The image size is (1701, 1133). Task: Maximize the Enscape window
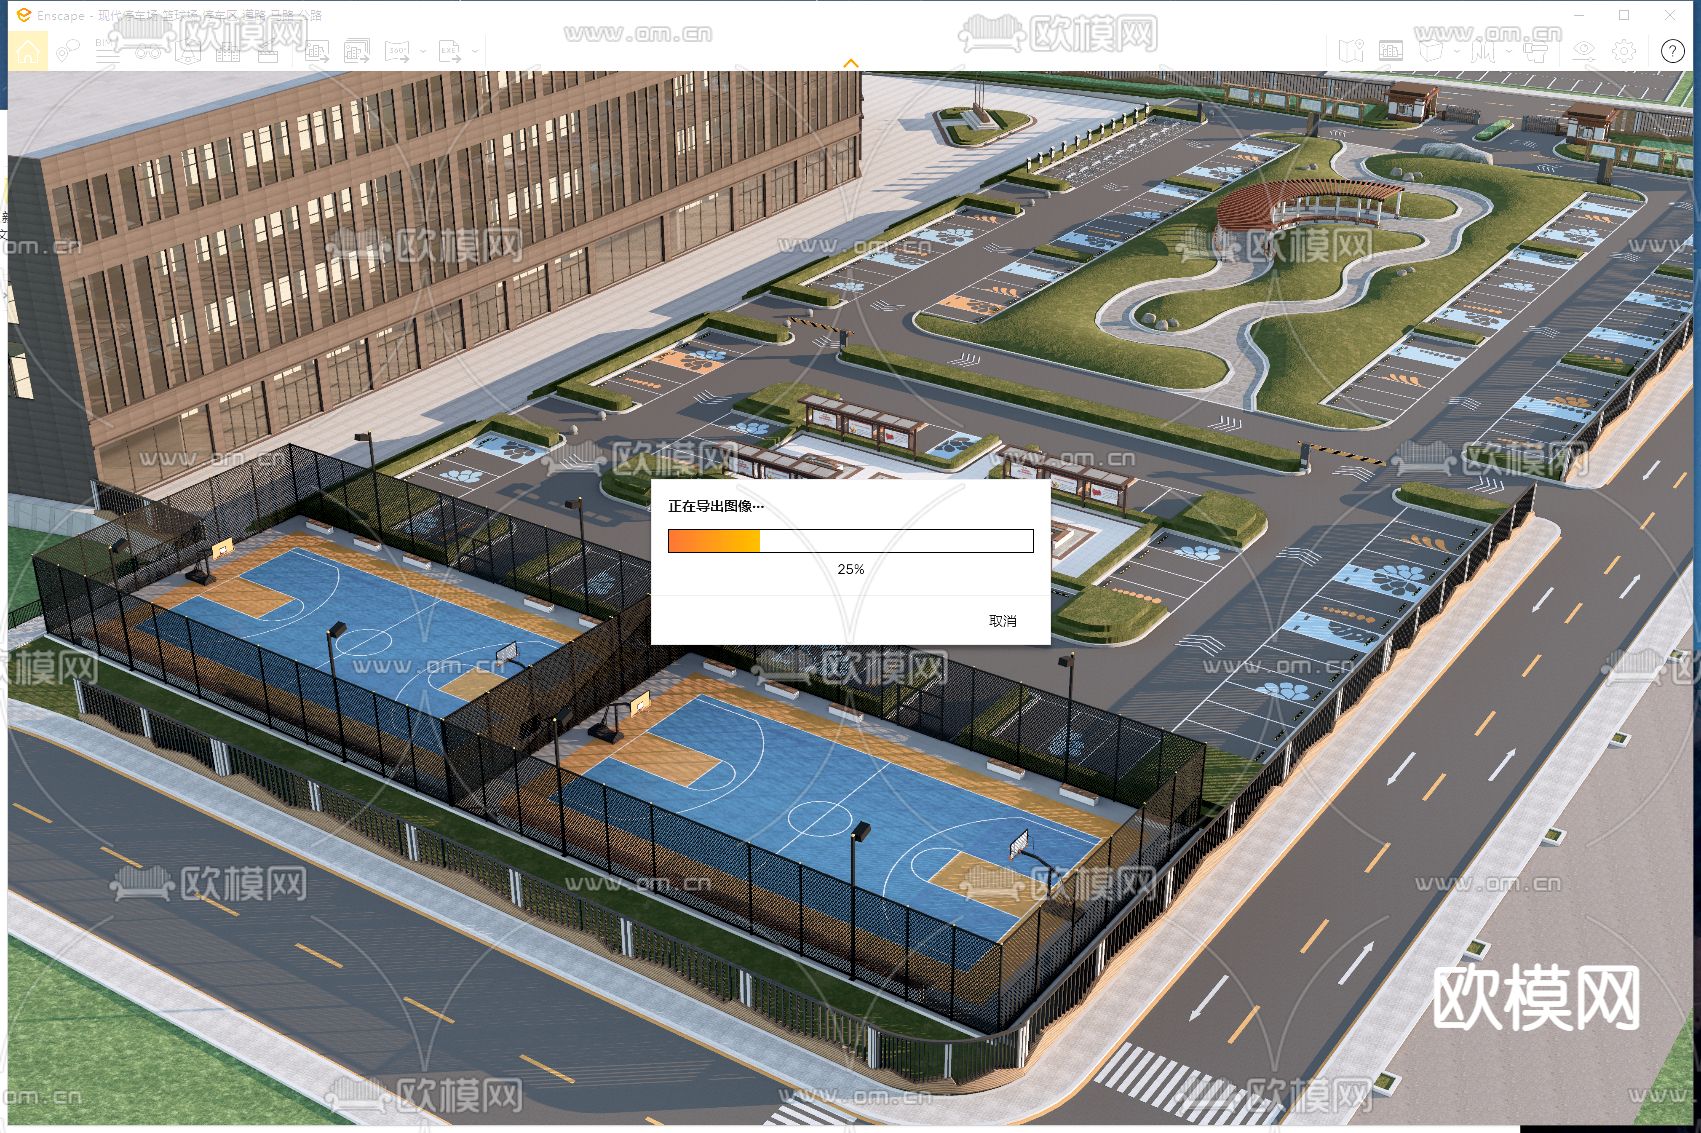(1624, 15)
